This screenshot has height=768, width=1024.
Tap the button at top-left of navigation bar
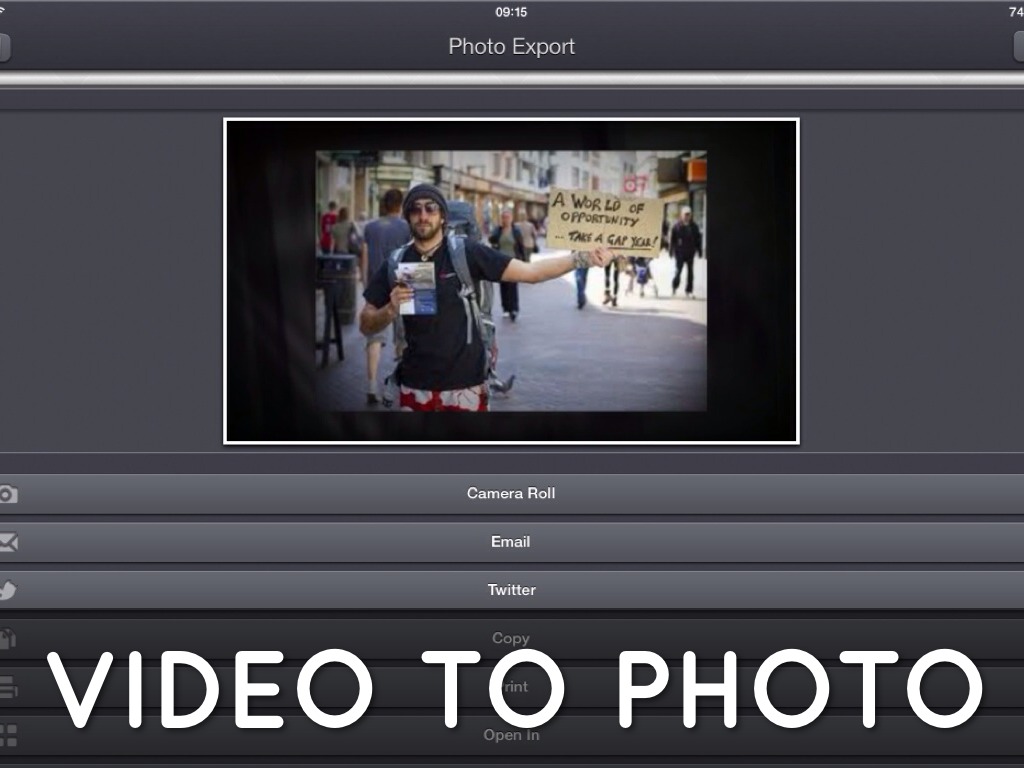(x=5, y=47)
